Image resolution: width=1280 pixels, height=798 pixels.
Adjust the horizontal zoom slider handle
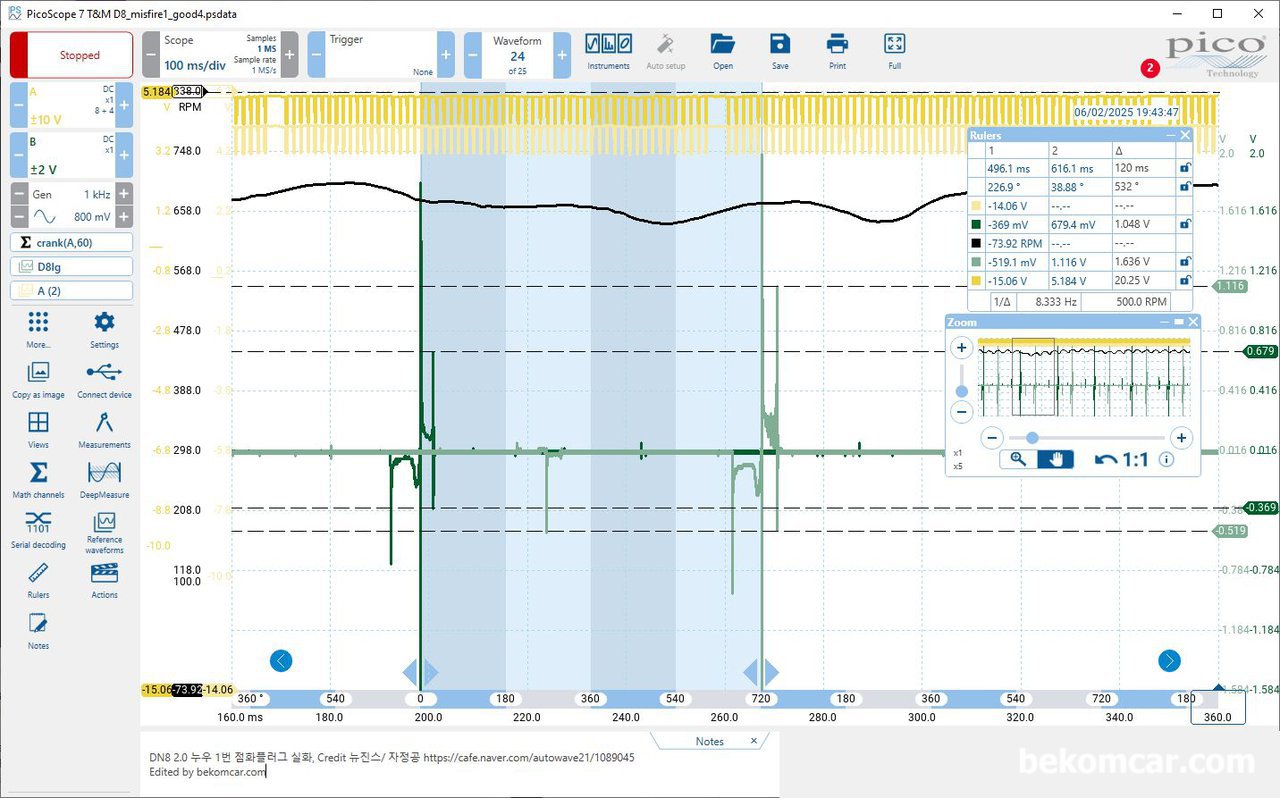point(1031,437)
